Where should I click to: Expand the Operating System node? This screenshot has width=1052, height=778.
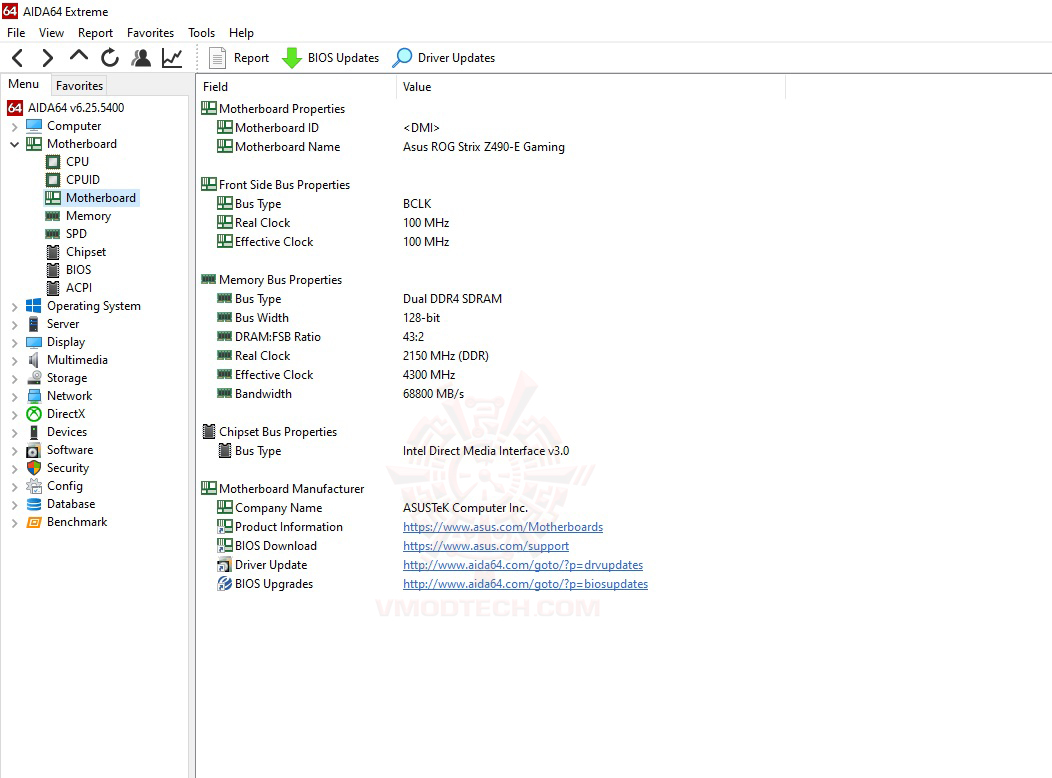point(14,307)
